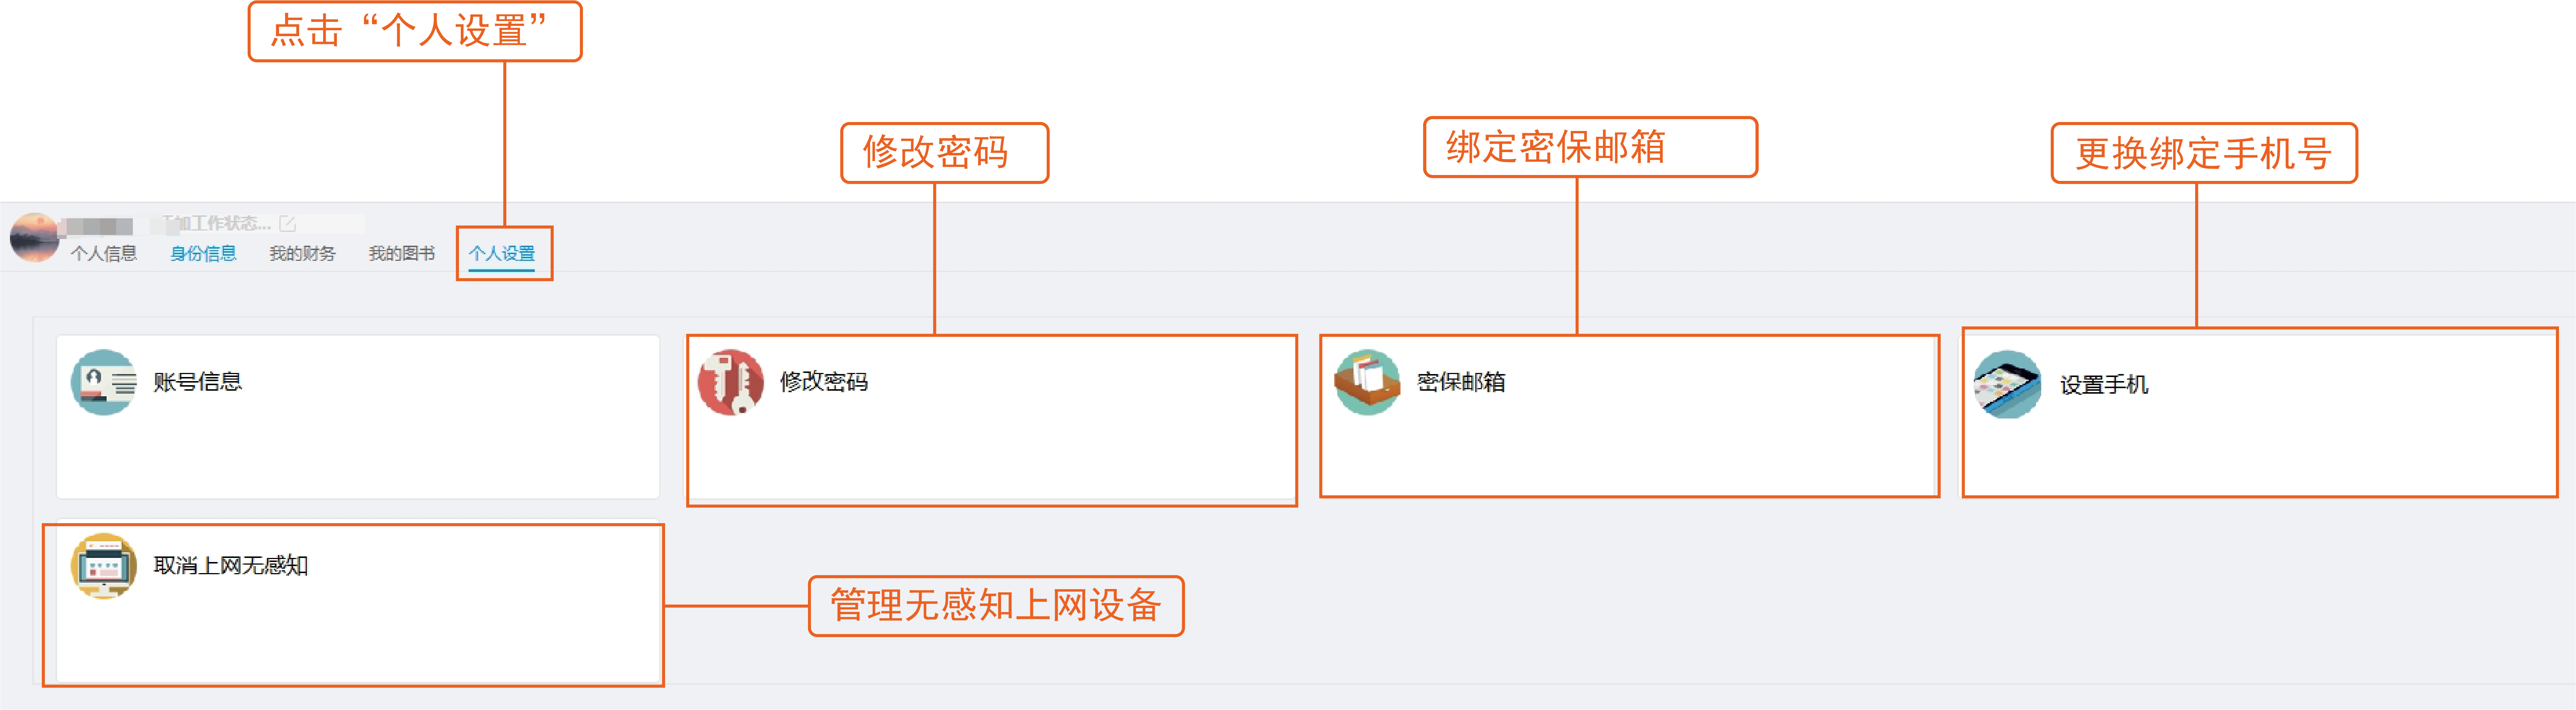Click the 密保邮箱 card title
The width and height of the screenshot is (2576, 710).
click(x=1461, y=382)
